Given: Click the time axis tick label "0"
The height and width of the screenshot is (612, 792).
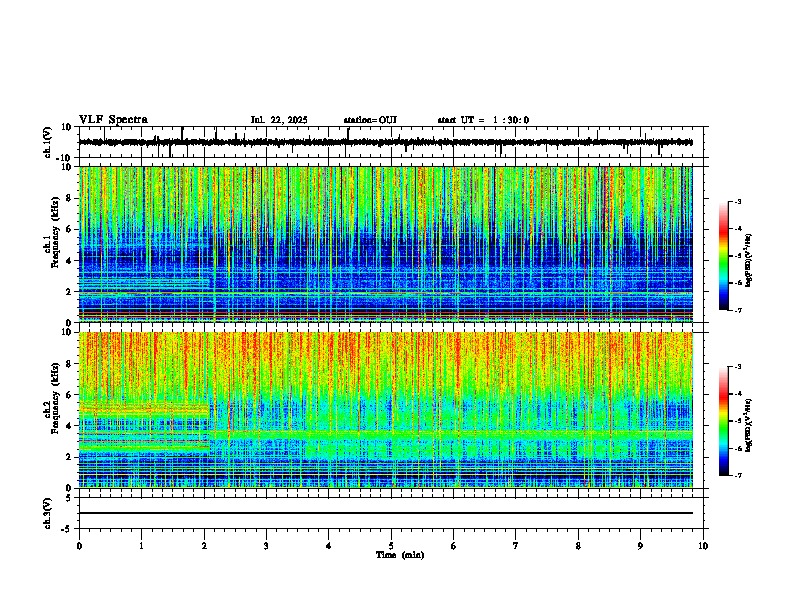Looking at the screenshot, I should tap(79, 546).
